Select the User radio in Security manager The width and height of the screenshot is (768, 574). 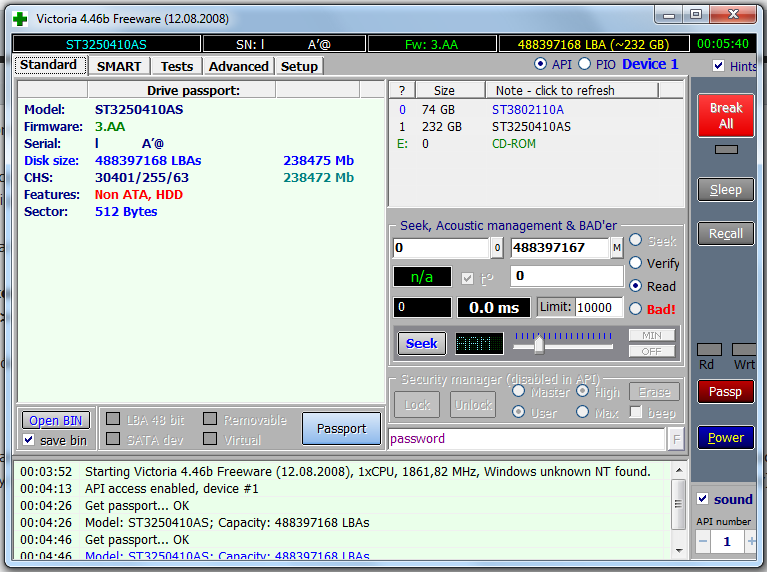coord(519,412)
